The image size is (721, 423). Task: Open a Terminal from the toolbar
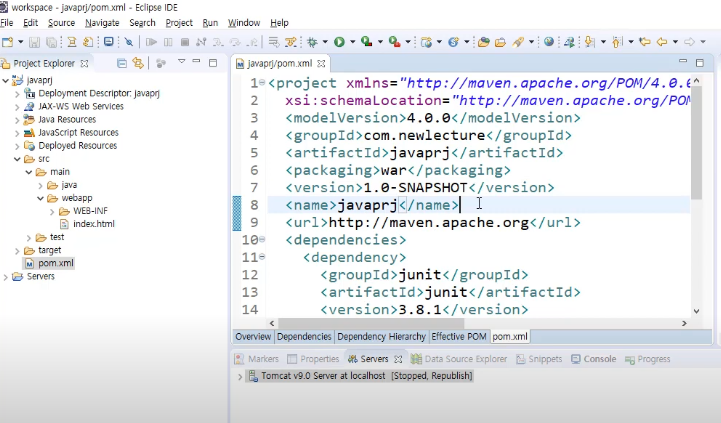pos(109,42)
